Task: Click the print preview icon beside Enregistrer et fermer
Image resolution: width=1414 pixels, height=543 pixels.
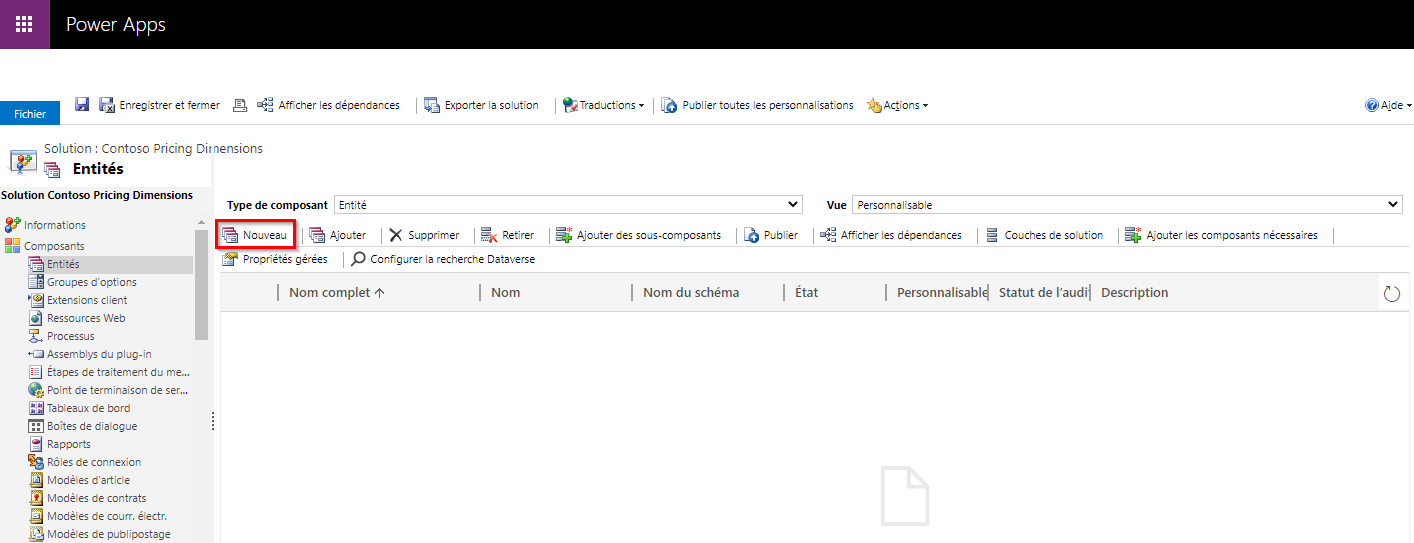Action: pyautogui.click(x=240, y=105)
